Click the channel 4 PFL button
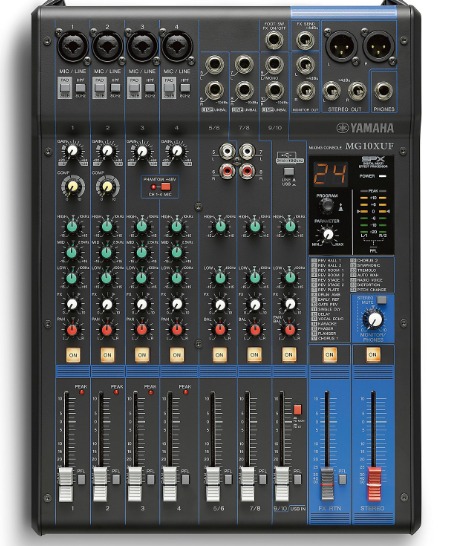 (185, 479)
